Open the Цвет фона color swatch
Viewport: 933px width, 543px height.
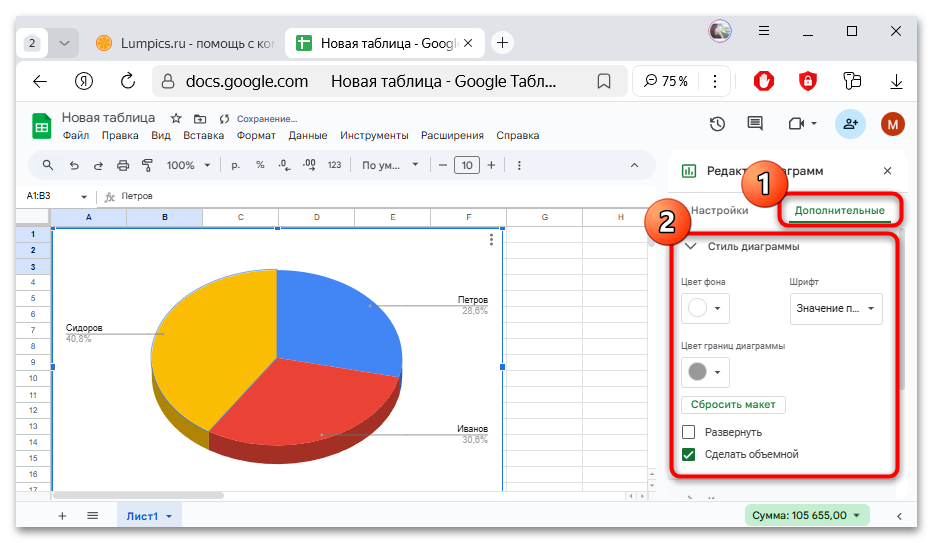tap(705, 308)
